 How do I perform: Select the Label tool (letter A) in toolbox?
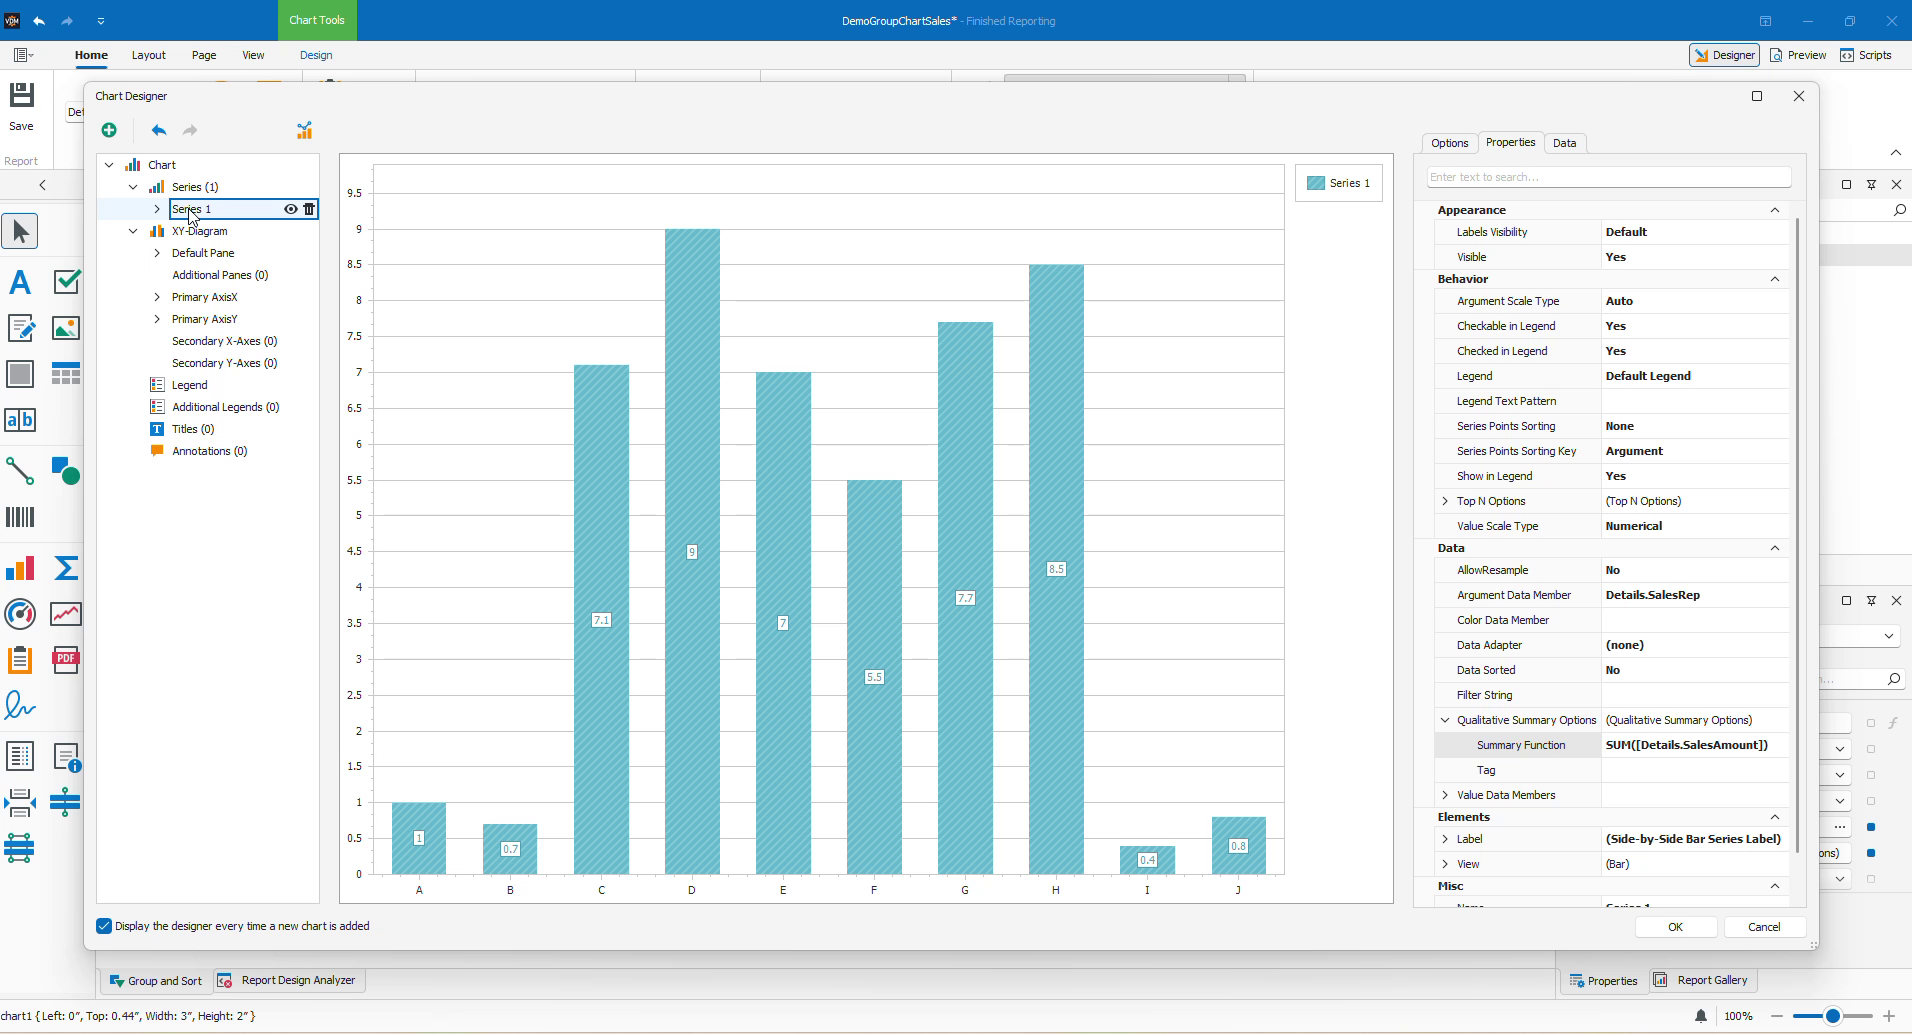pyautogui.click(x=20, y=282)
